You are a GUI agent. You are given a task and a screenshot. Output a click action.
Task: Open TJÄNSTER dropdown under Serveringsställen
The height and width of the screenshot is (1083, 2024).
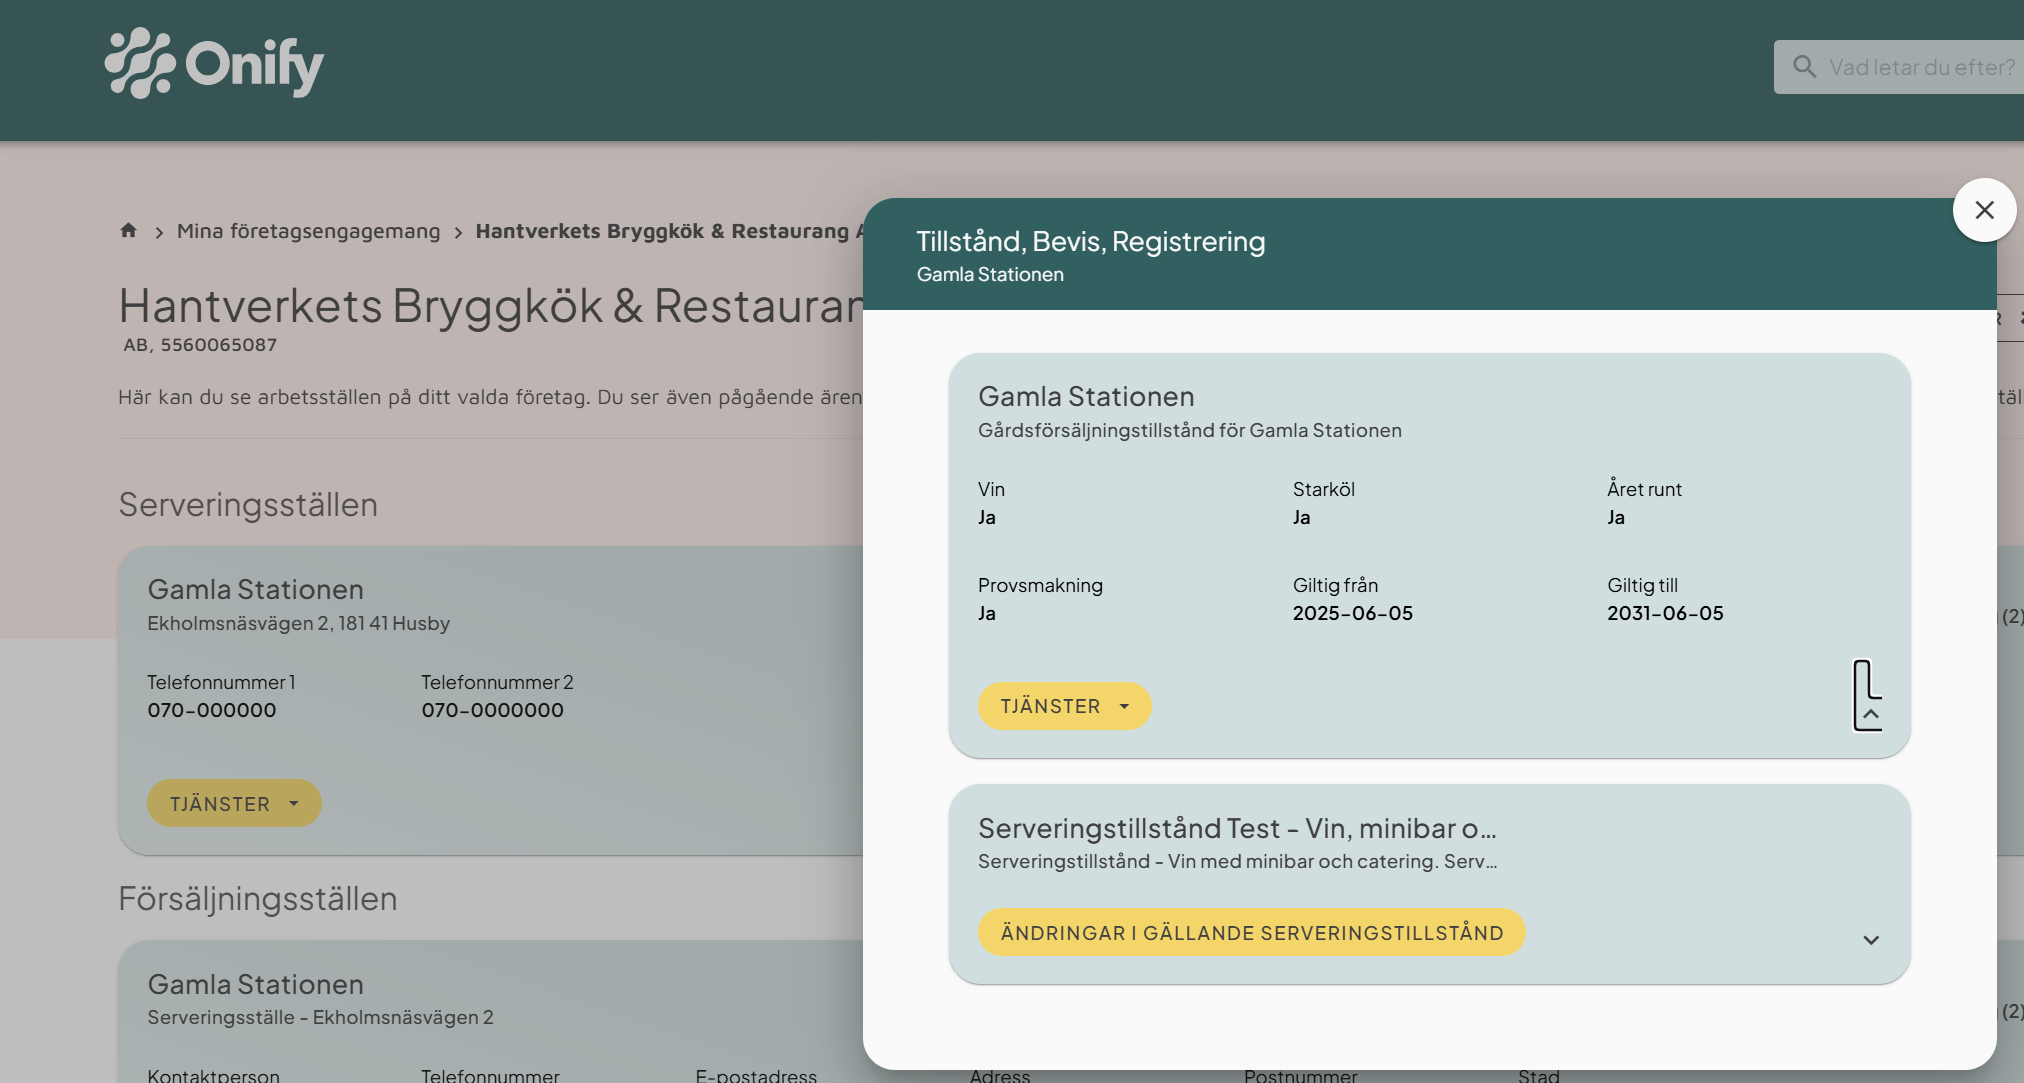pyautogui.click(x=234, y=803)
